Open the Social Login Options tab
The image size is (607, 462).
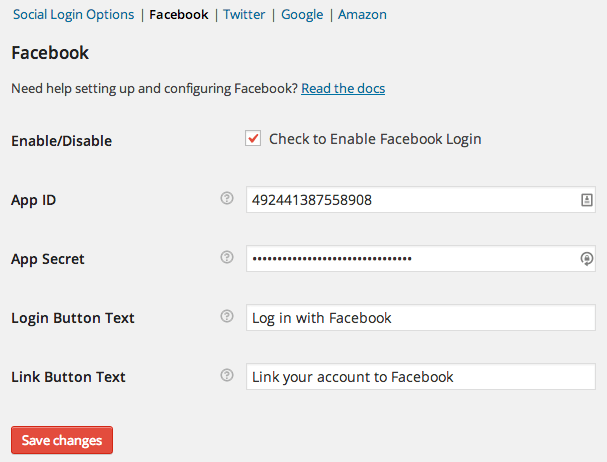tap(73, 15)
